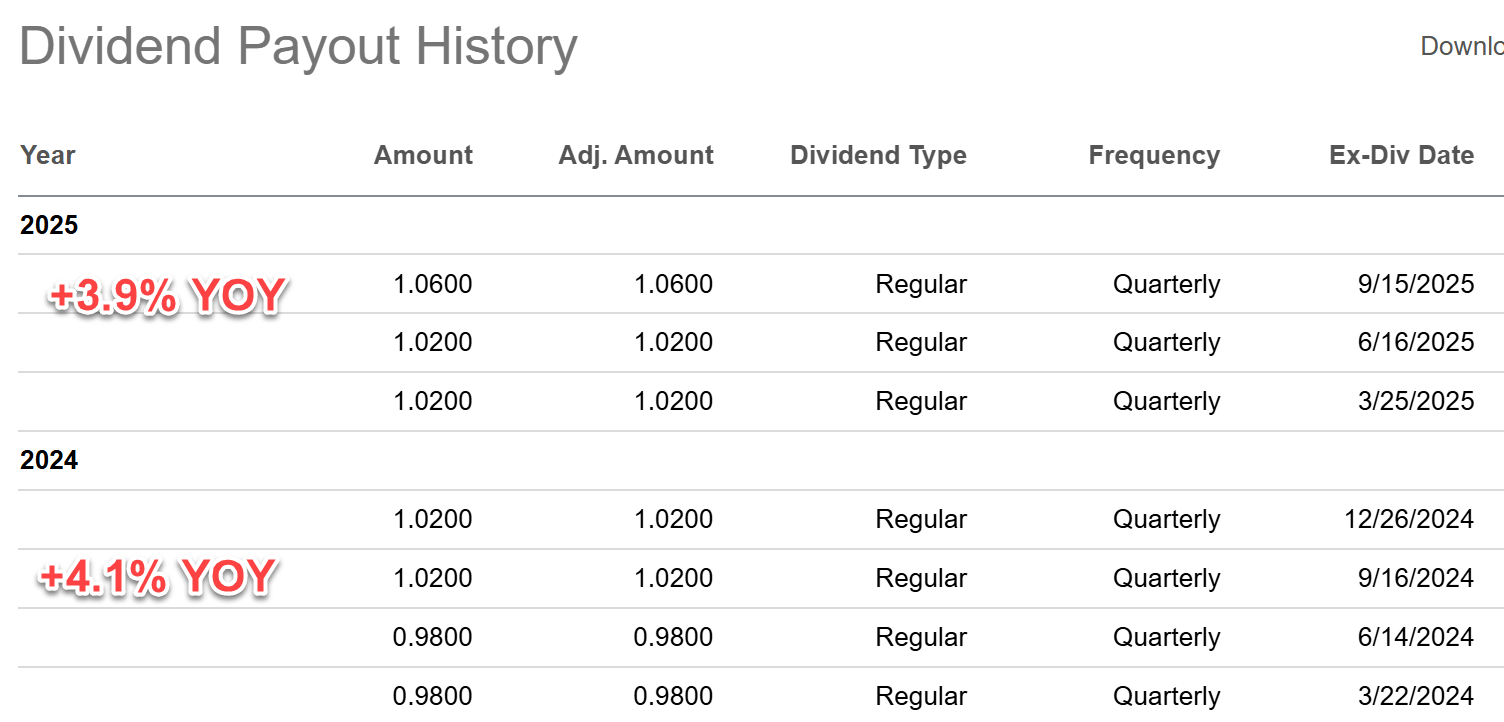Sort by the Ex-Div Date header
Viewport: 1504px width, 722px height.
click(x=1401, y=155)
